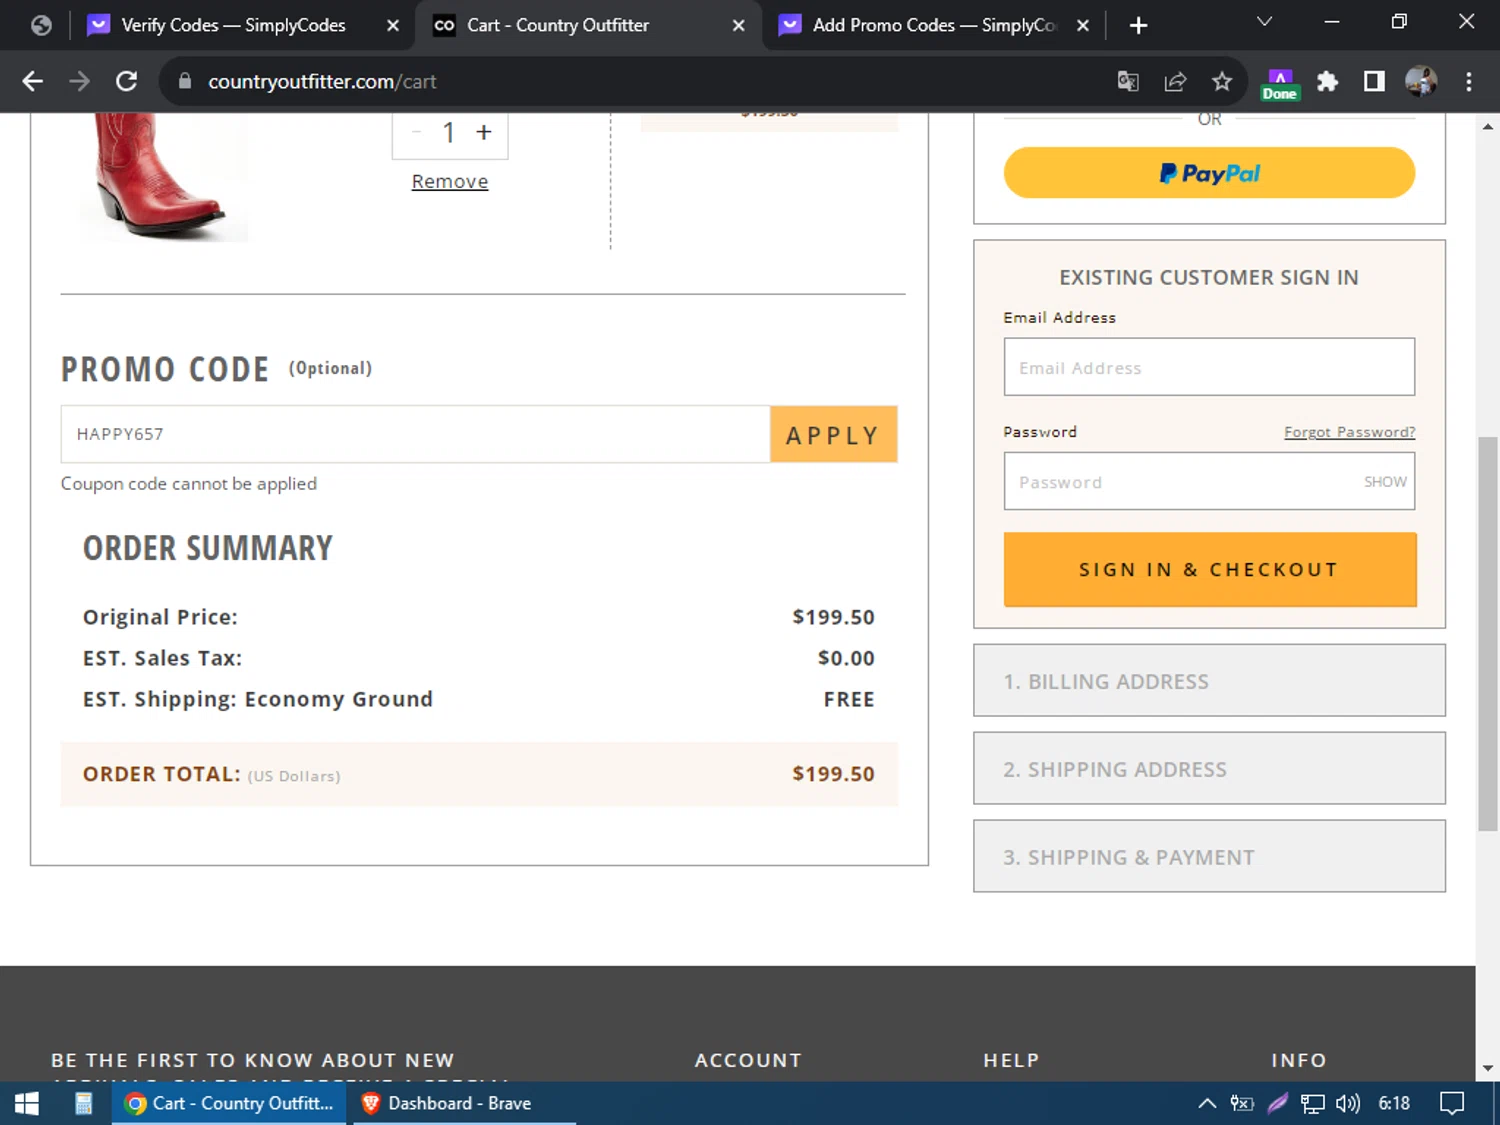The height and width of the screenshot is (1125, 1500).
Task: Bookmark this page with the star
Action: (1222, 81)
